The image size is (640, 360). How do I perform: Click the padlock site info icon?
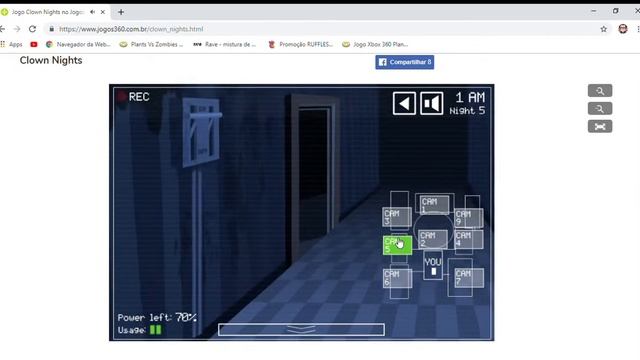tap(51, 29)
